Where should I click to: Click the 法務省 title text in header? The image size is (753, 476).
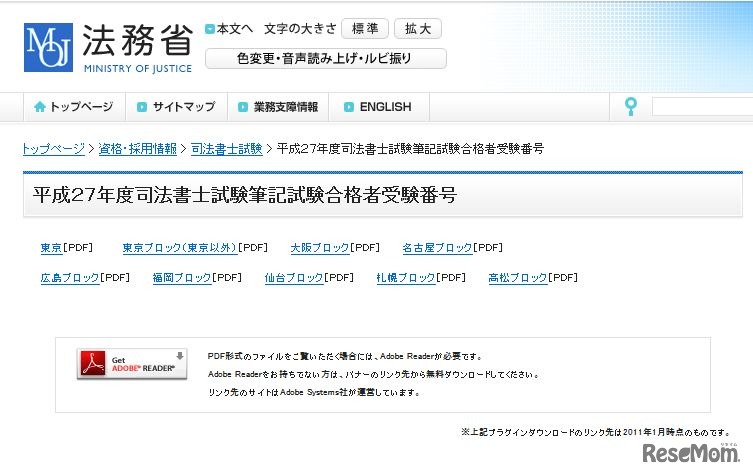point(138,40)
